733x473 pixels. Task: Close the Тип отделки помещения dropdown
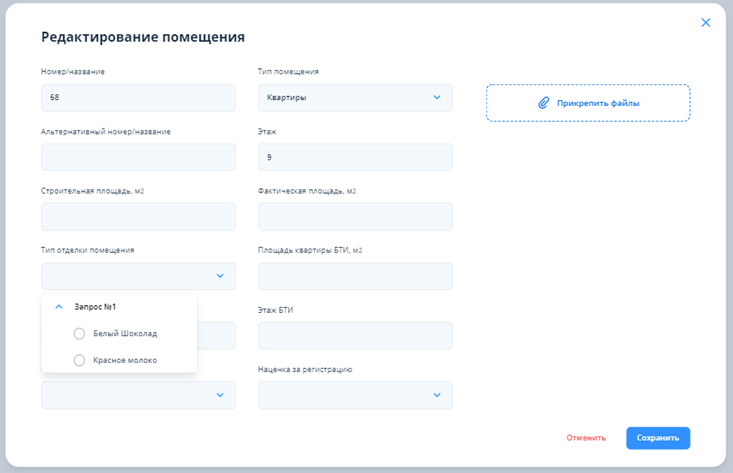pyautogui.click(x=220, y=276)
